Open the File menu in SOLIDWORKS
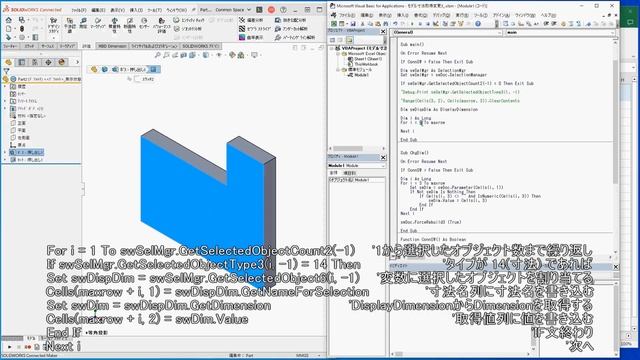 79,10
